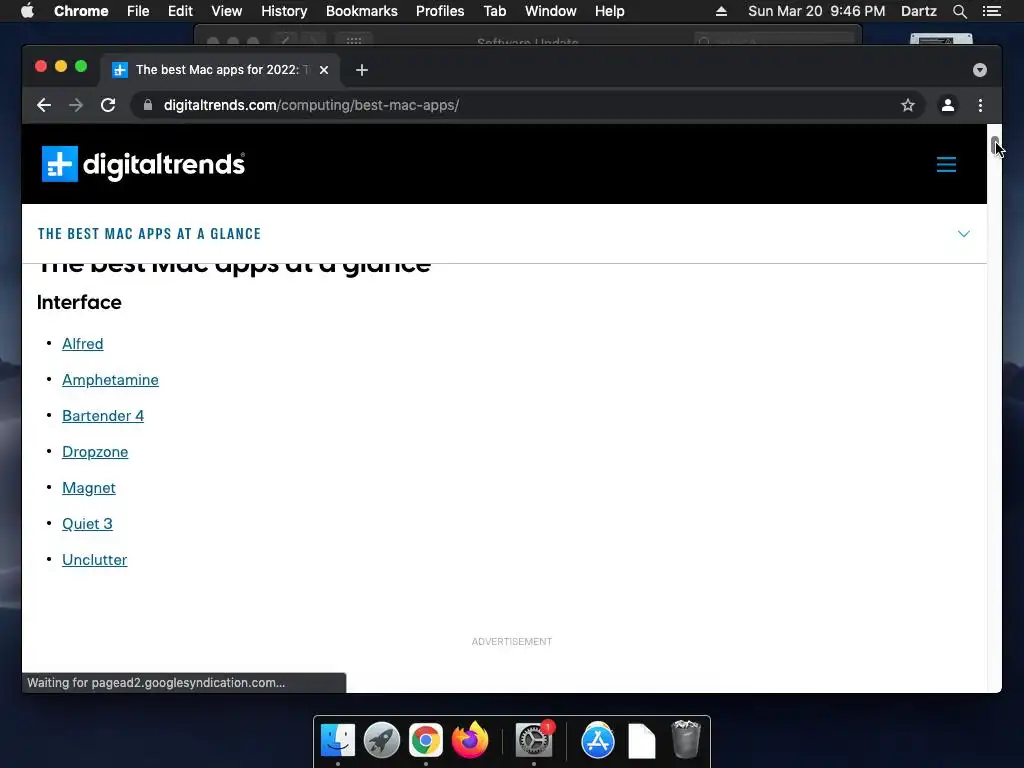Open the App Store from the Dock

click(598, 740)
